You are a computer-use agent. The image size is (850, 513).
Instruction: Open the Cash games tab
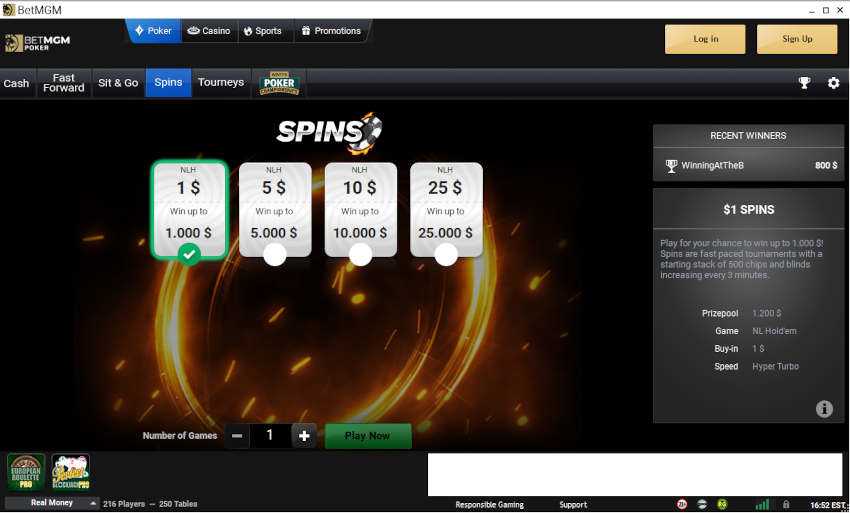[x=16, y=83]
